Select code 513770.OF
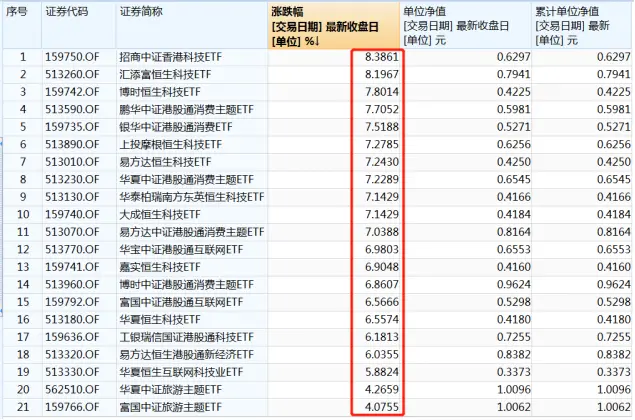 (72, 249)
